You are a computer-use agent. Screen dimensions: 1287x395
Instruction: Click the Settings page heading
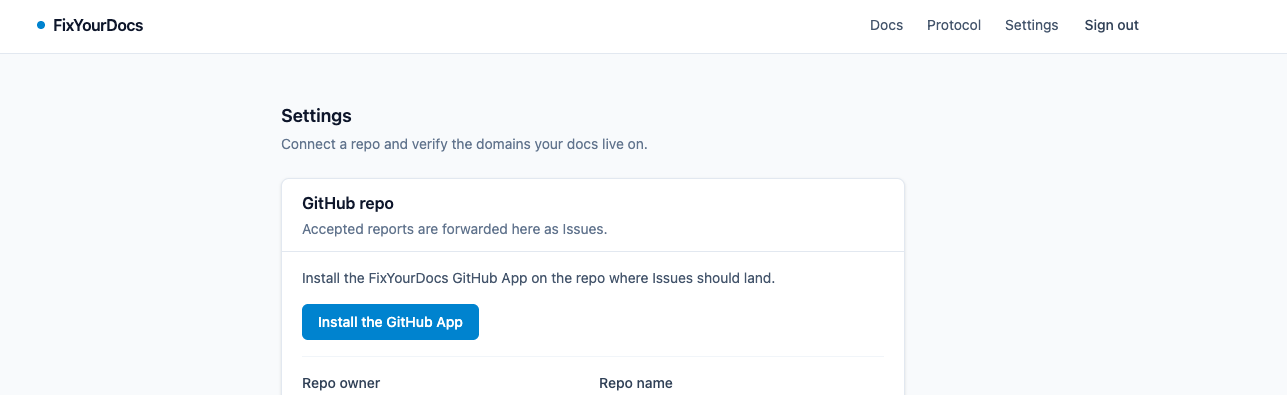point(316,116)
